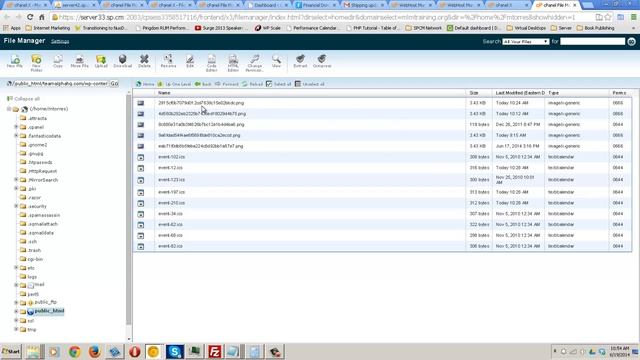Select the .trash folder in tree
640x360 pixels.
pyautogui.click(x=34, y=250)
